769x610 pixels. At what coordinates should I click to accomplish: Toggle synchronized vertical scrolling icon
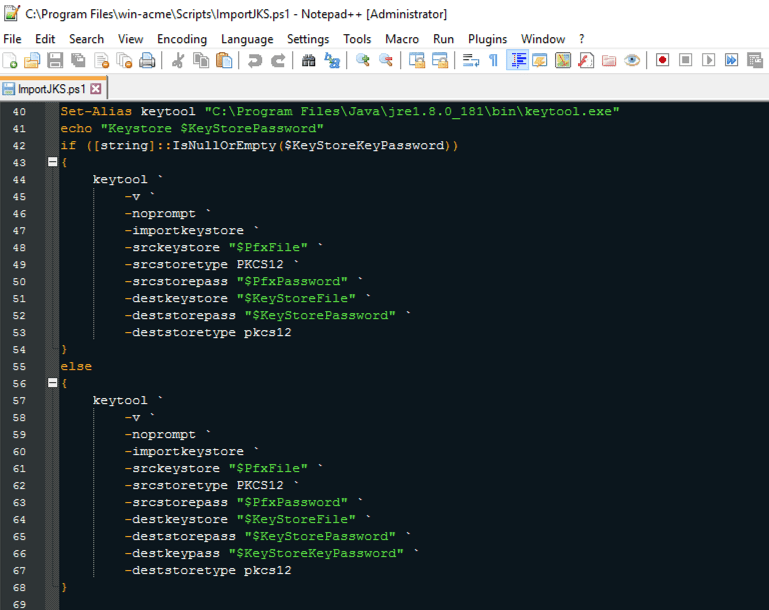tap(417, 60)
